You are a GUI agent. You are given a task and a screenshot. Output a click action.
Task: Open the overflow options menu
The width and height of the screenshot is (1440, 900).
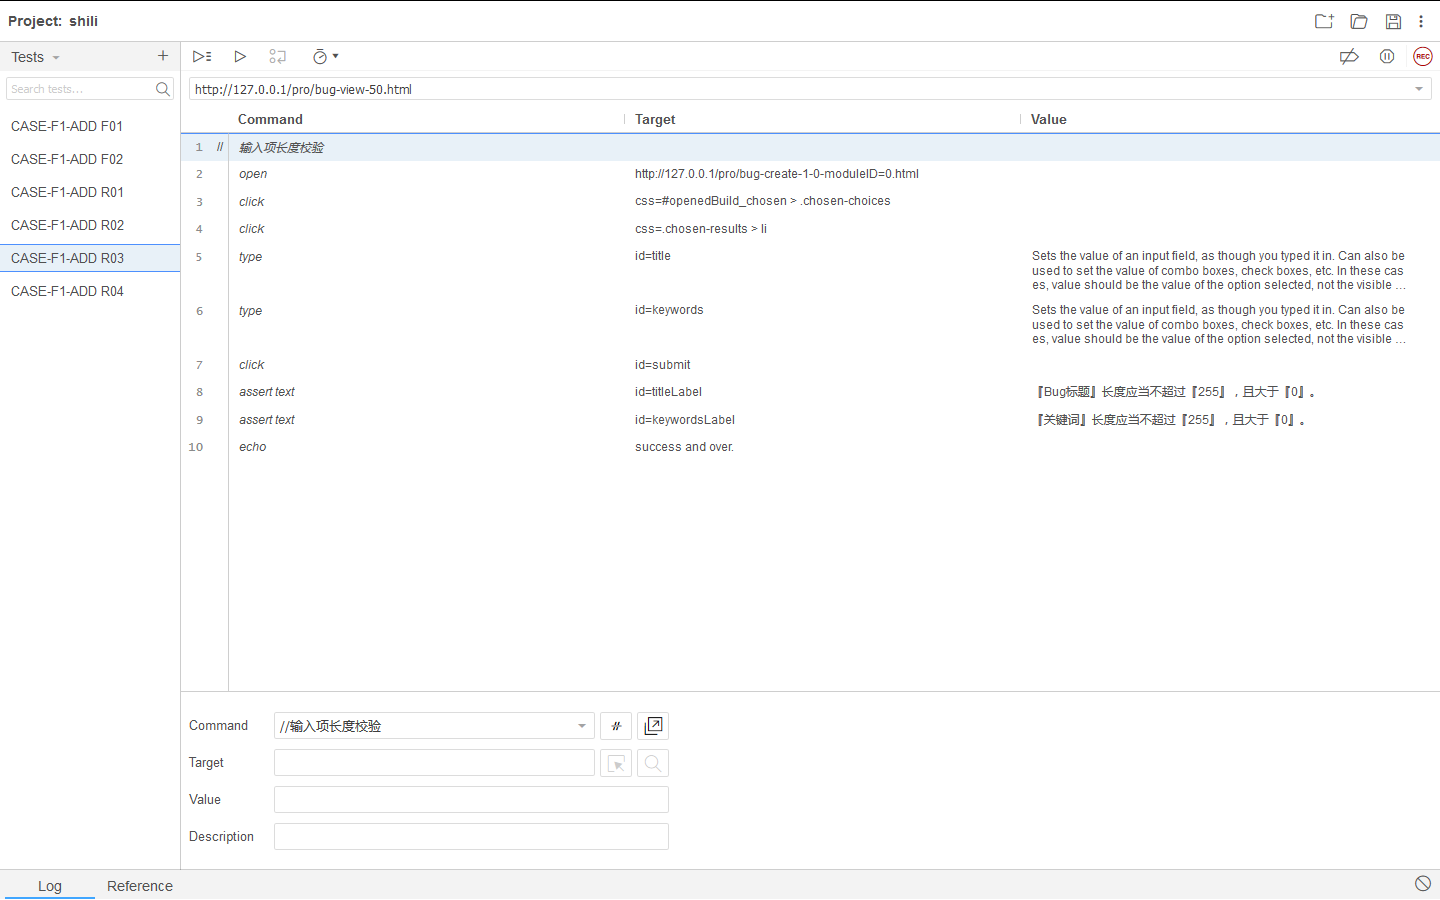(x=1421, y=20)
